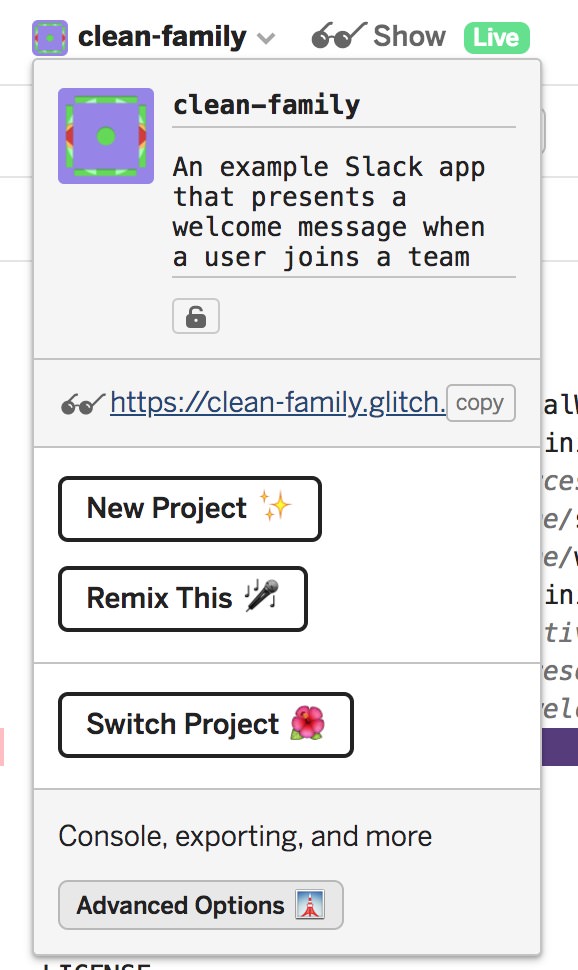
Task: Click the Live status indicator
Action: 497,36
